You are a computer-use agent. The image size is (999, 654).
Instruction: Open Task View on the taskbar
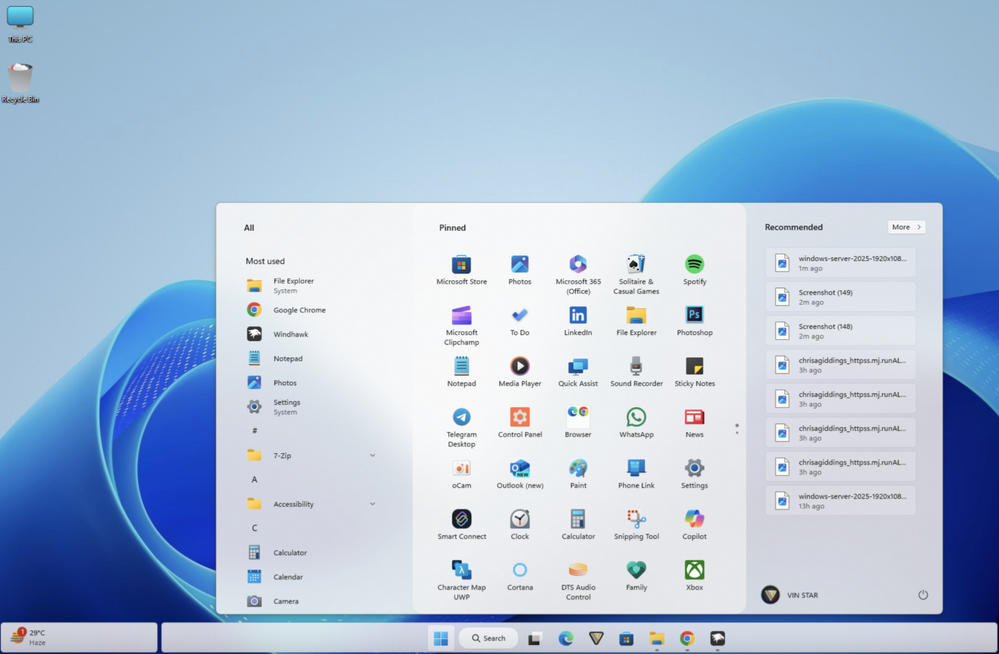tap(535, 638)
